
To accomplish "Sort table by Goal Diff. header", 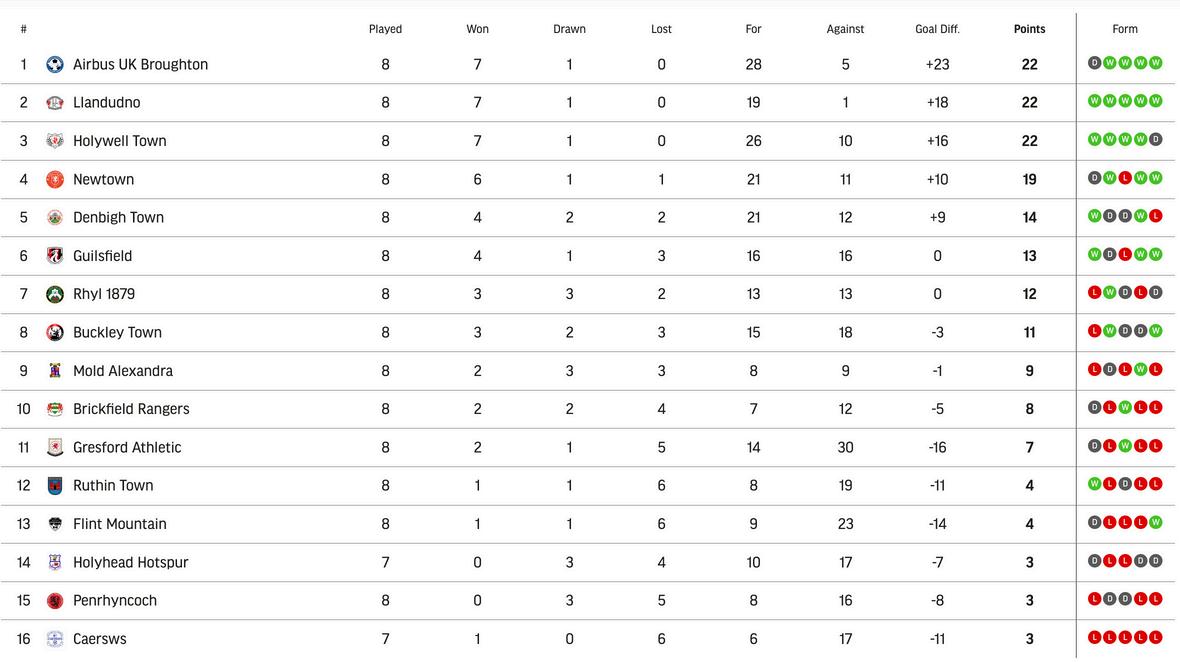I will coord(937,29).
